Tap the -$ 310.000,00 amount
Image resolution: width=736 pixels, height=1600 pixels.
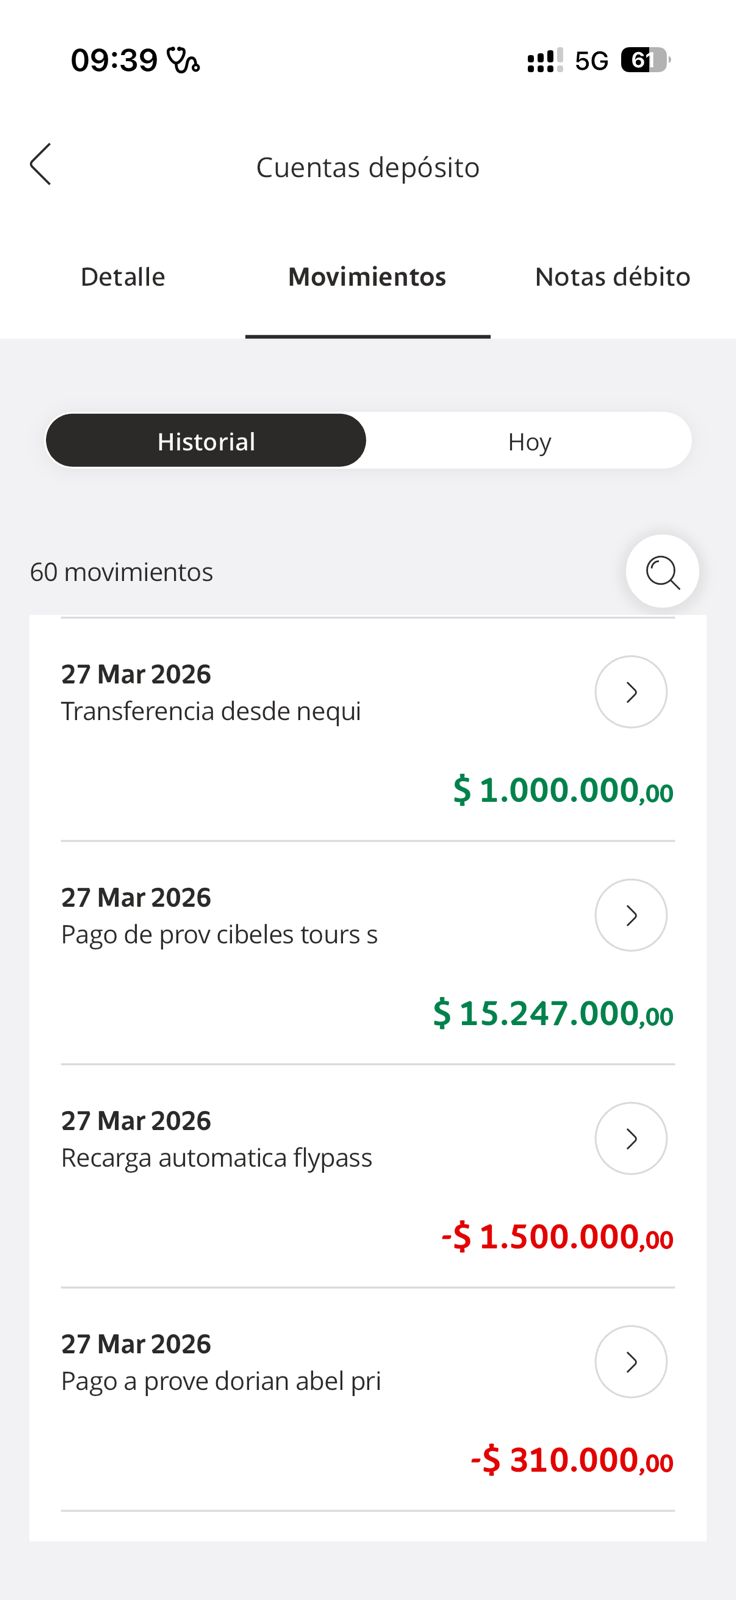[572, 1460]
